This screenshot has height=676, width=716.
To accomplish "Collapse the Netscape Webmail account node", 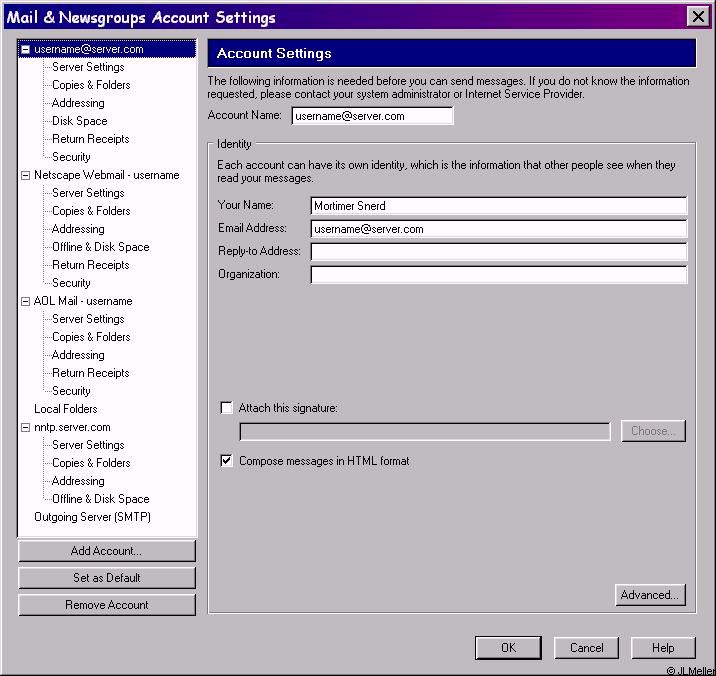I will [26, 175].
